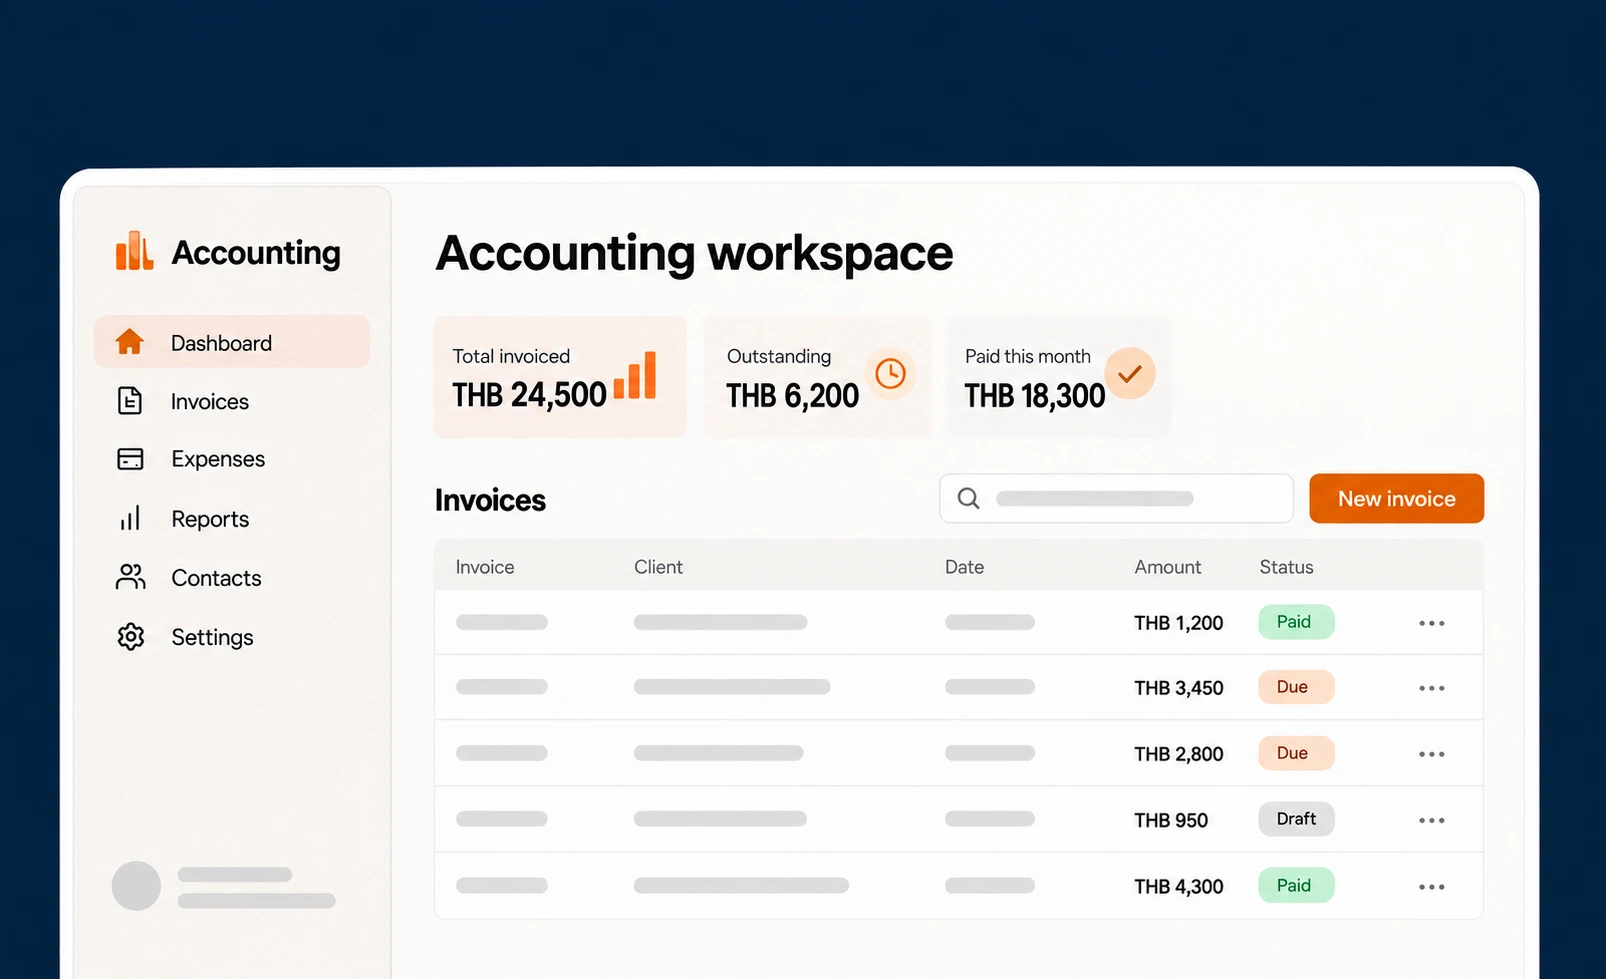Click the Due badge for THB 2,800
The width and height of the screenshot is (1606, 979).
click(x=1296, y=753)
